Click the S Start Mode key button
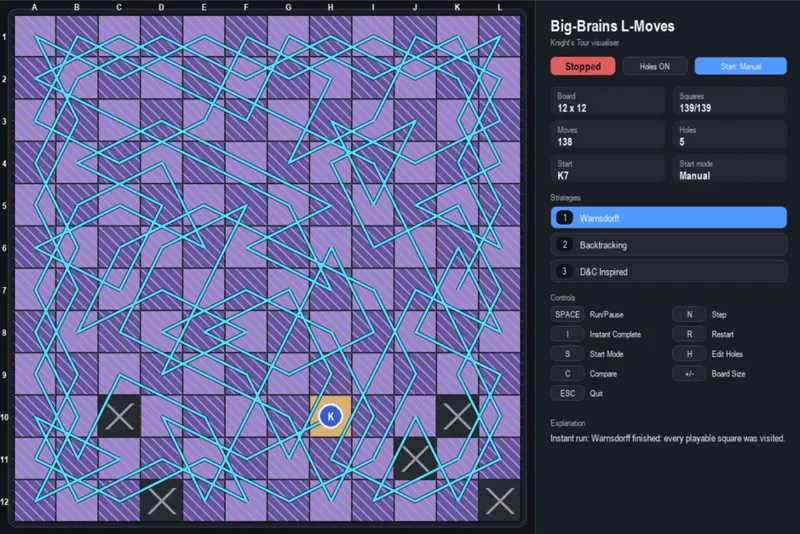Screen dimensions: 800x534 tap(567, 354)
